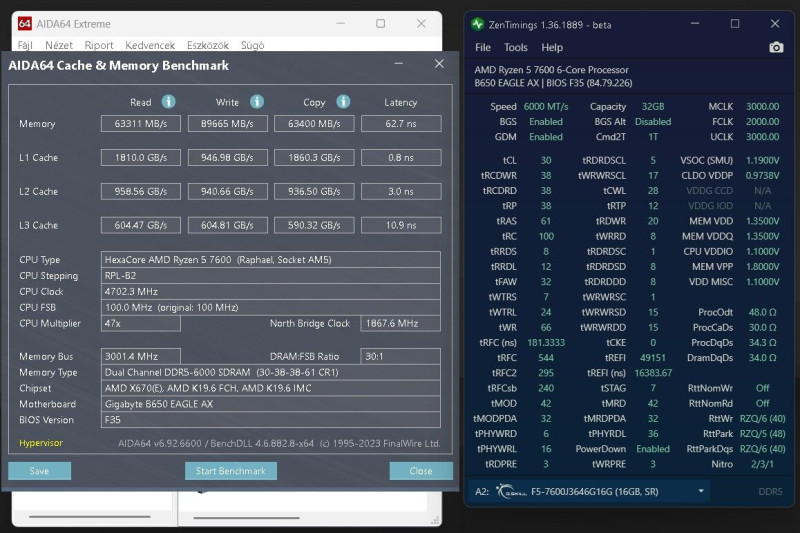Click the Write info icon
Viewport: 800px width, 533px height.
[x=257, y=101]
